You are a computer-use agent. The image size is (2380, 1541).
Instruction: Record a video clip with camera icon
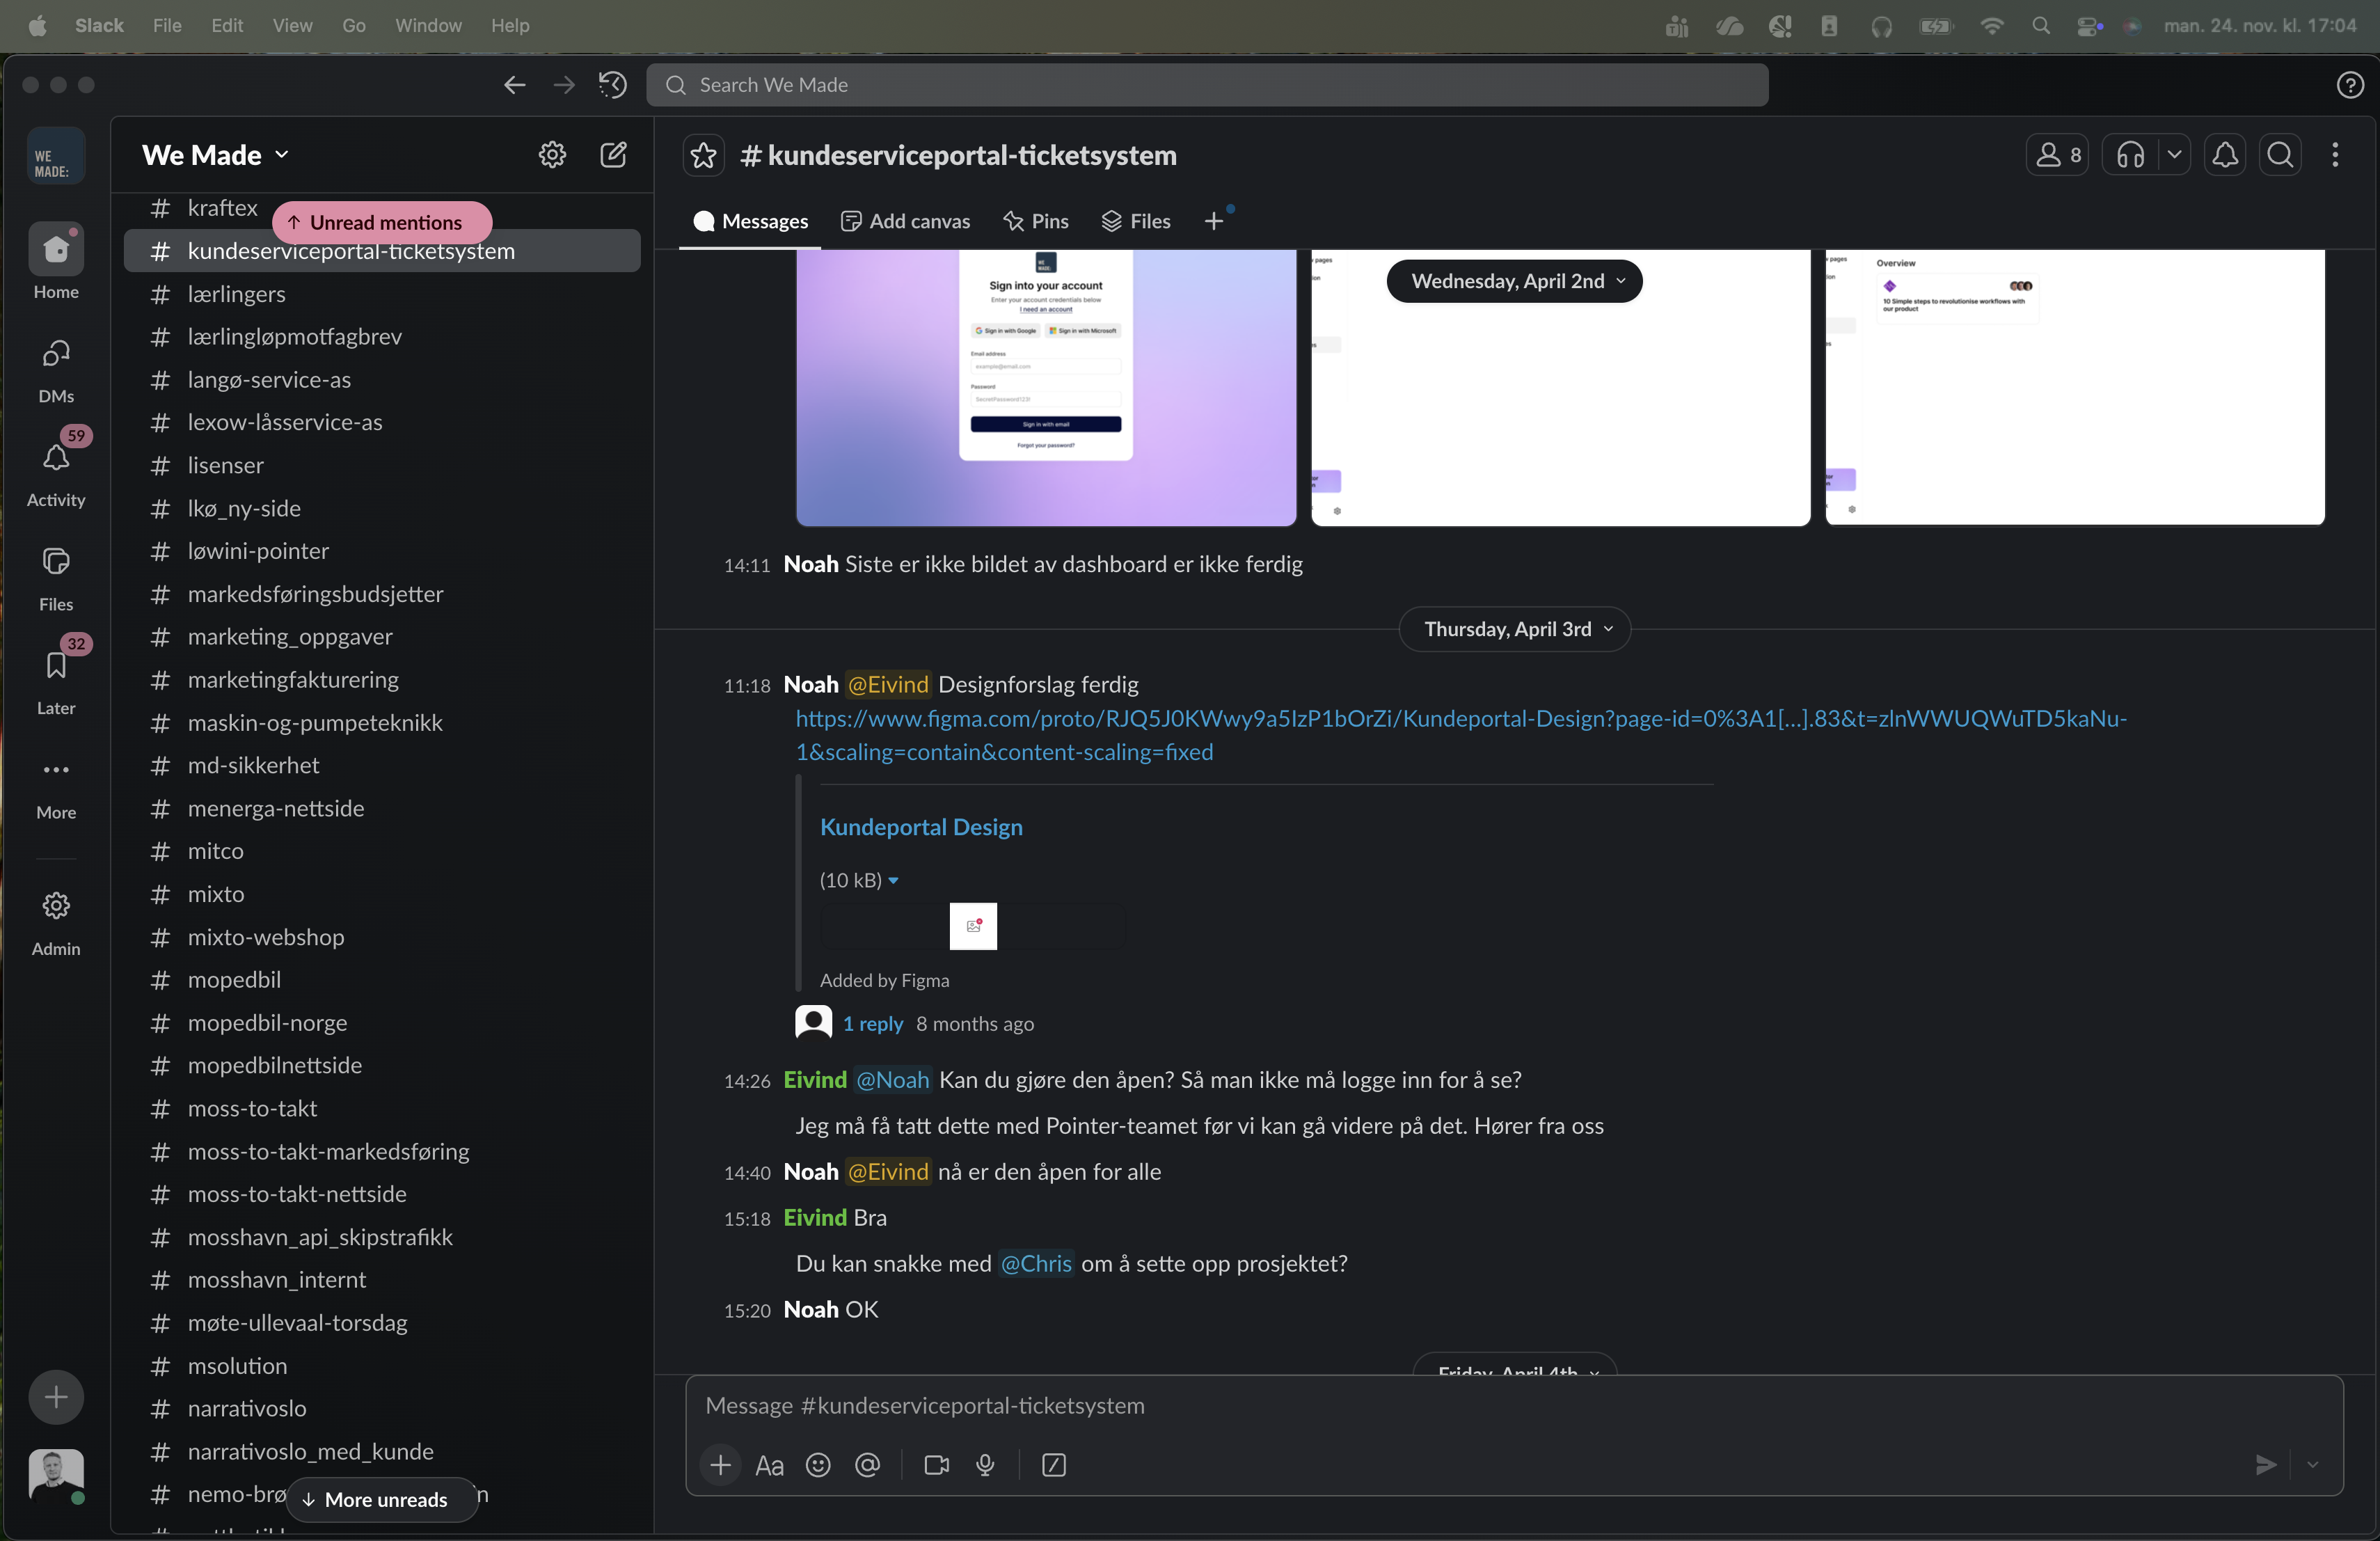click(x=936, y=1465)
